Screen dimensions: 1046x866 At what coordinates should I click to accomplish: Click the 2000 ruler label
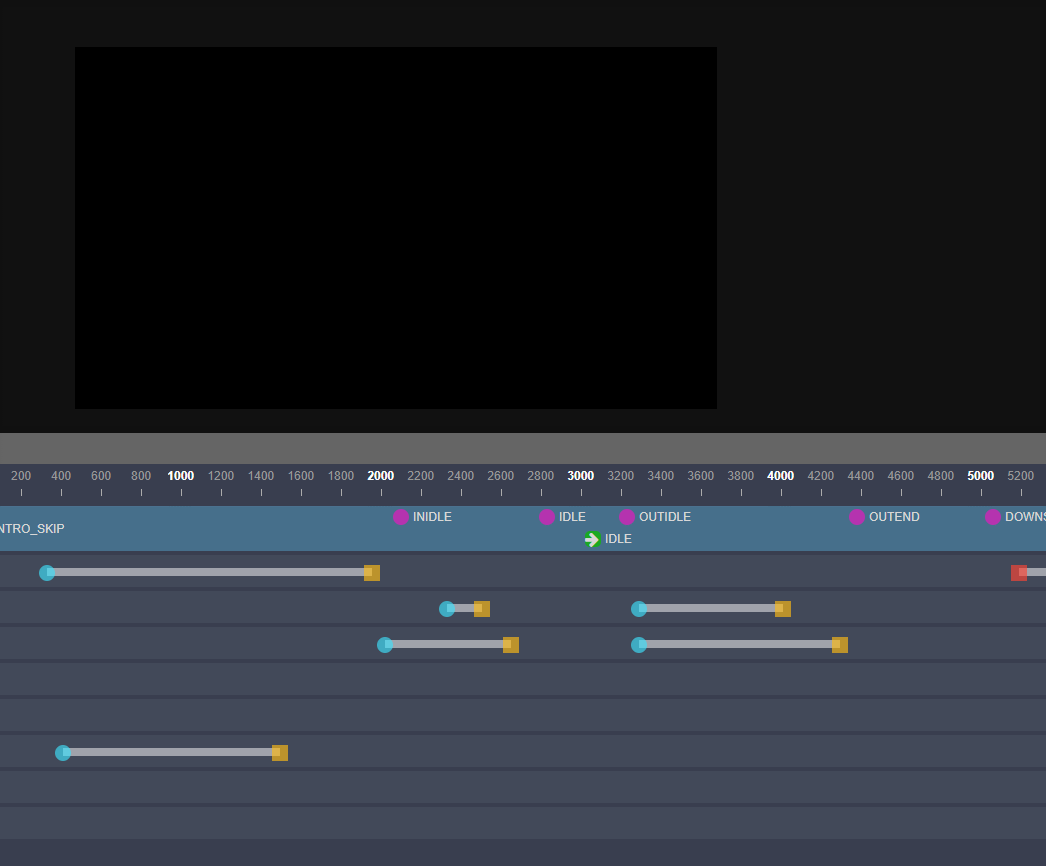tap(381, 476)
